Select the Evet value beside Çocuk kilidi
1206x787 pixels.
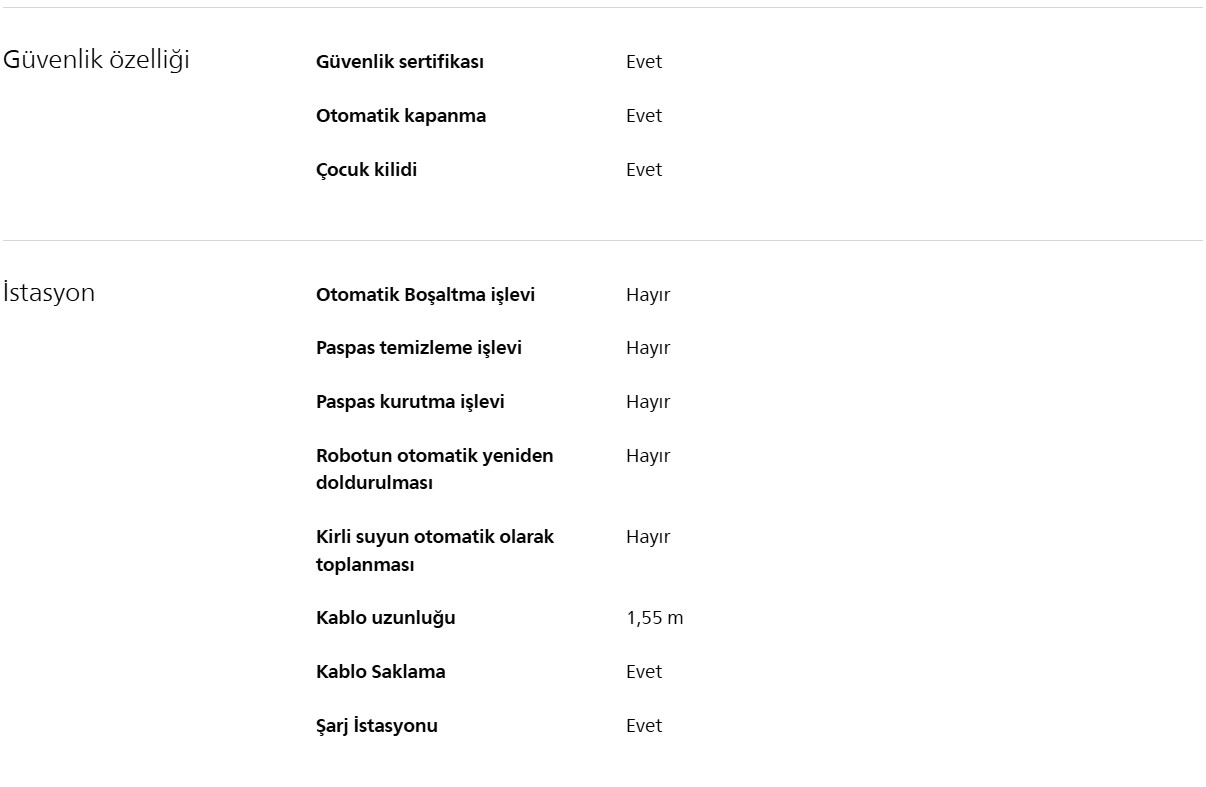644,170
